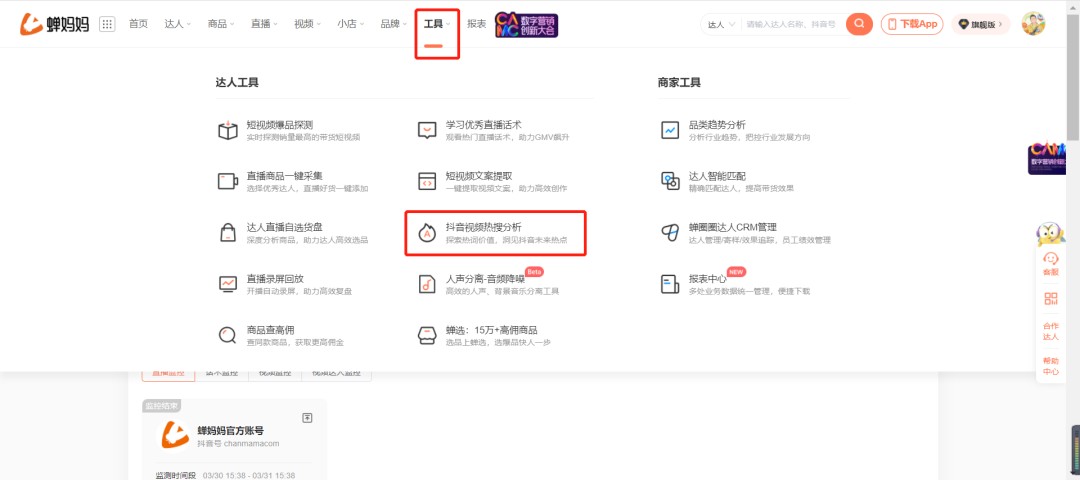Screen dimensions: 1080x480
Task: Click the 直播录屏回放 monitor icon
Action: [x=228, y=283]
